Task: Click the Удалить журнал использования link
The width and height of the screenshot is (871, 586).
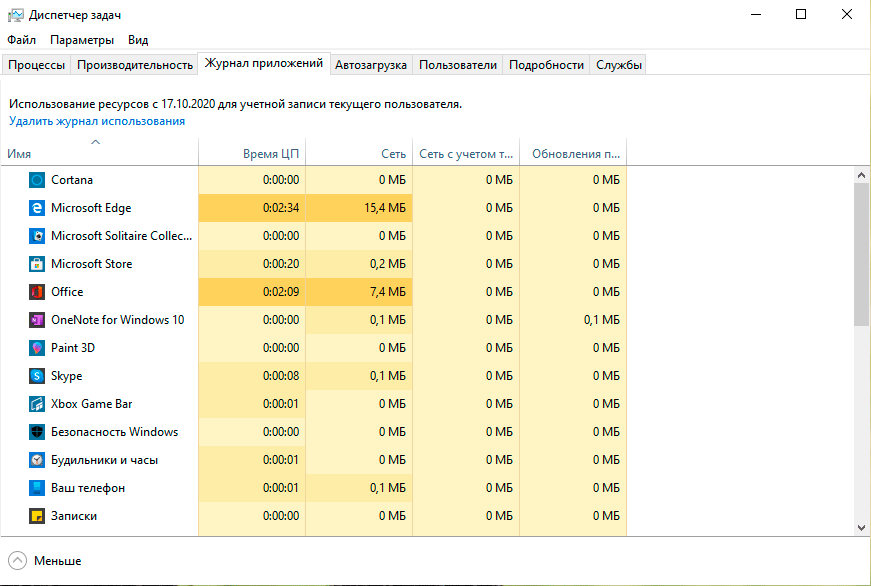Action: point(97,121)
